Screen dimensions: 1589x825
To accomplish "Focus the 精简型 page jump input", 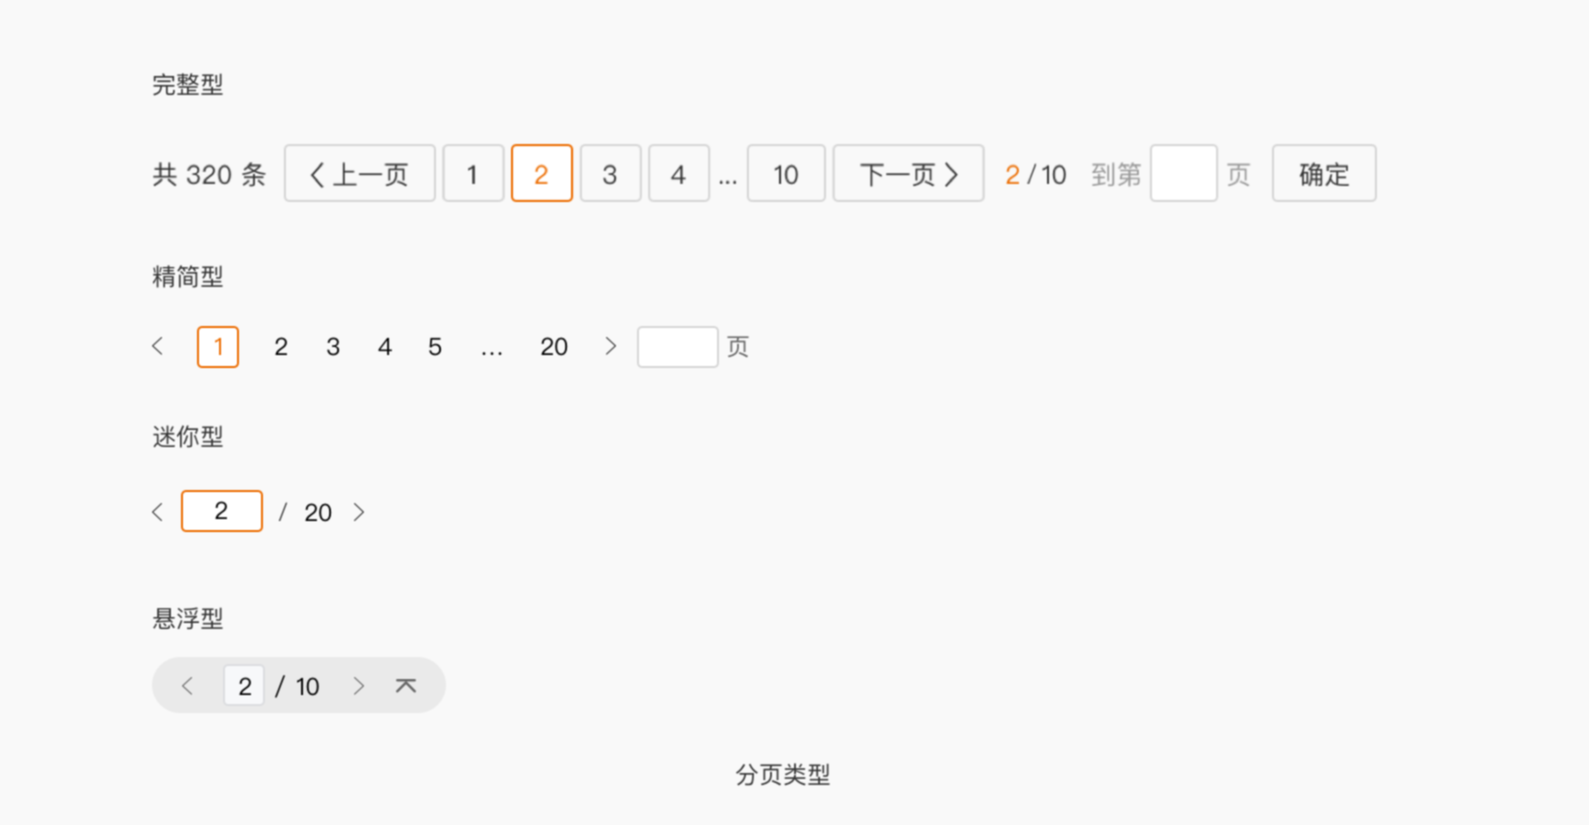I will (677, 347).
